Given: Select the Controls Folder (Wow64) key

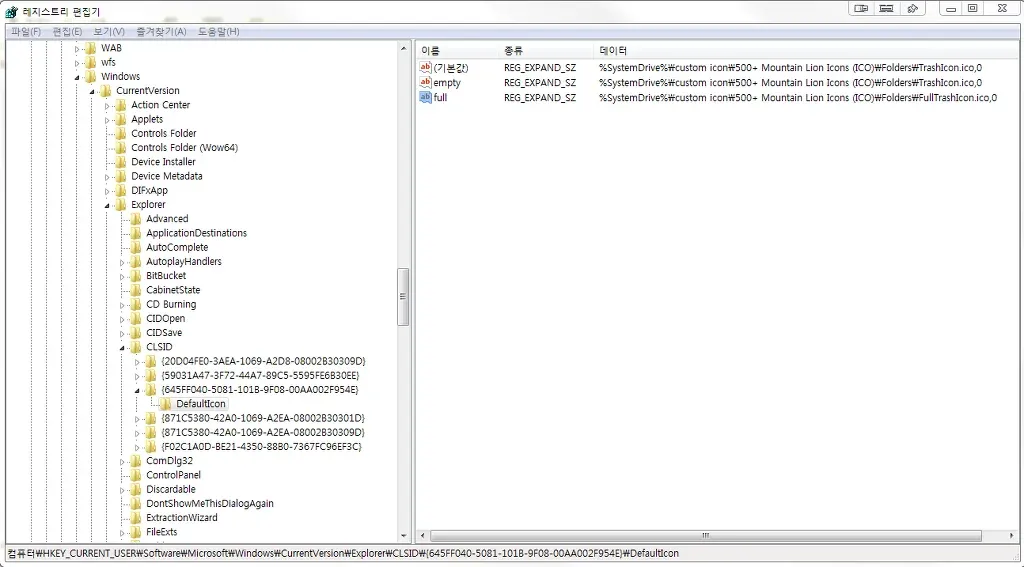Looking at the screenshot, I should (x=185, y=148).
